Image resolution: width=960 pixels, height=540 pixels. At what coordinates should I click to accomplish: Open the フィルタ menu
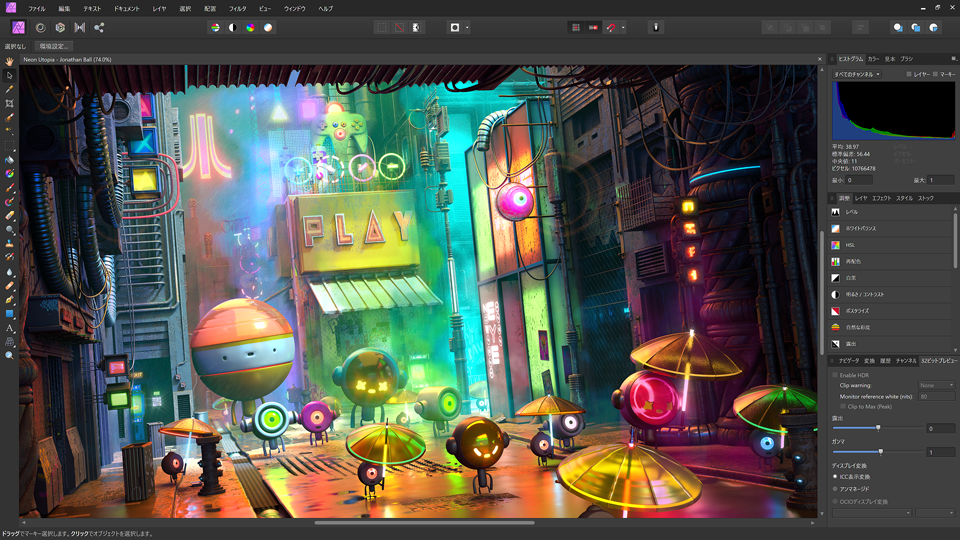(237, 9)
